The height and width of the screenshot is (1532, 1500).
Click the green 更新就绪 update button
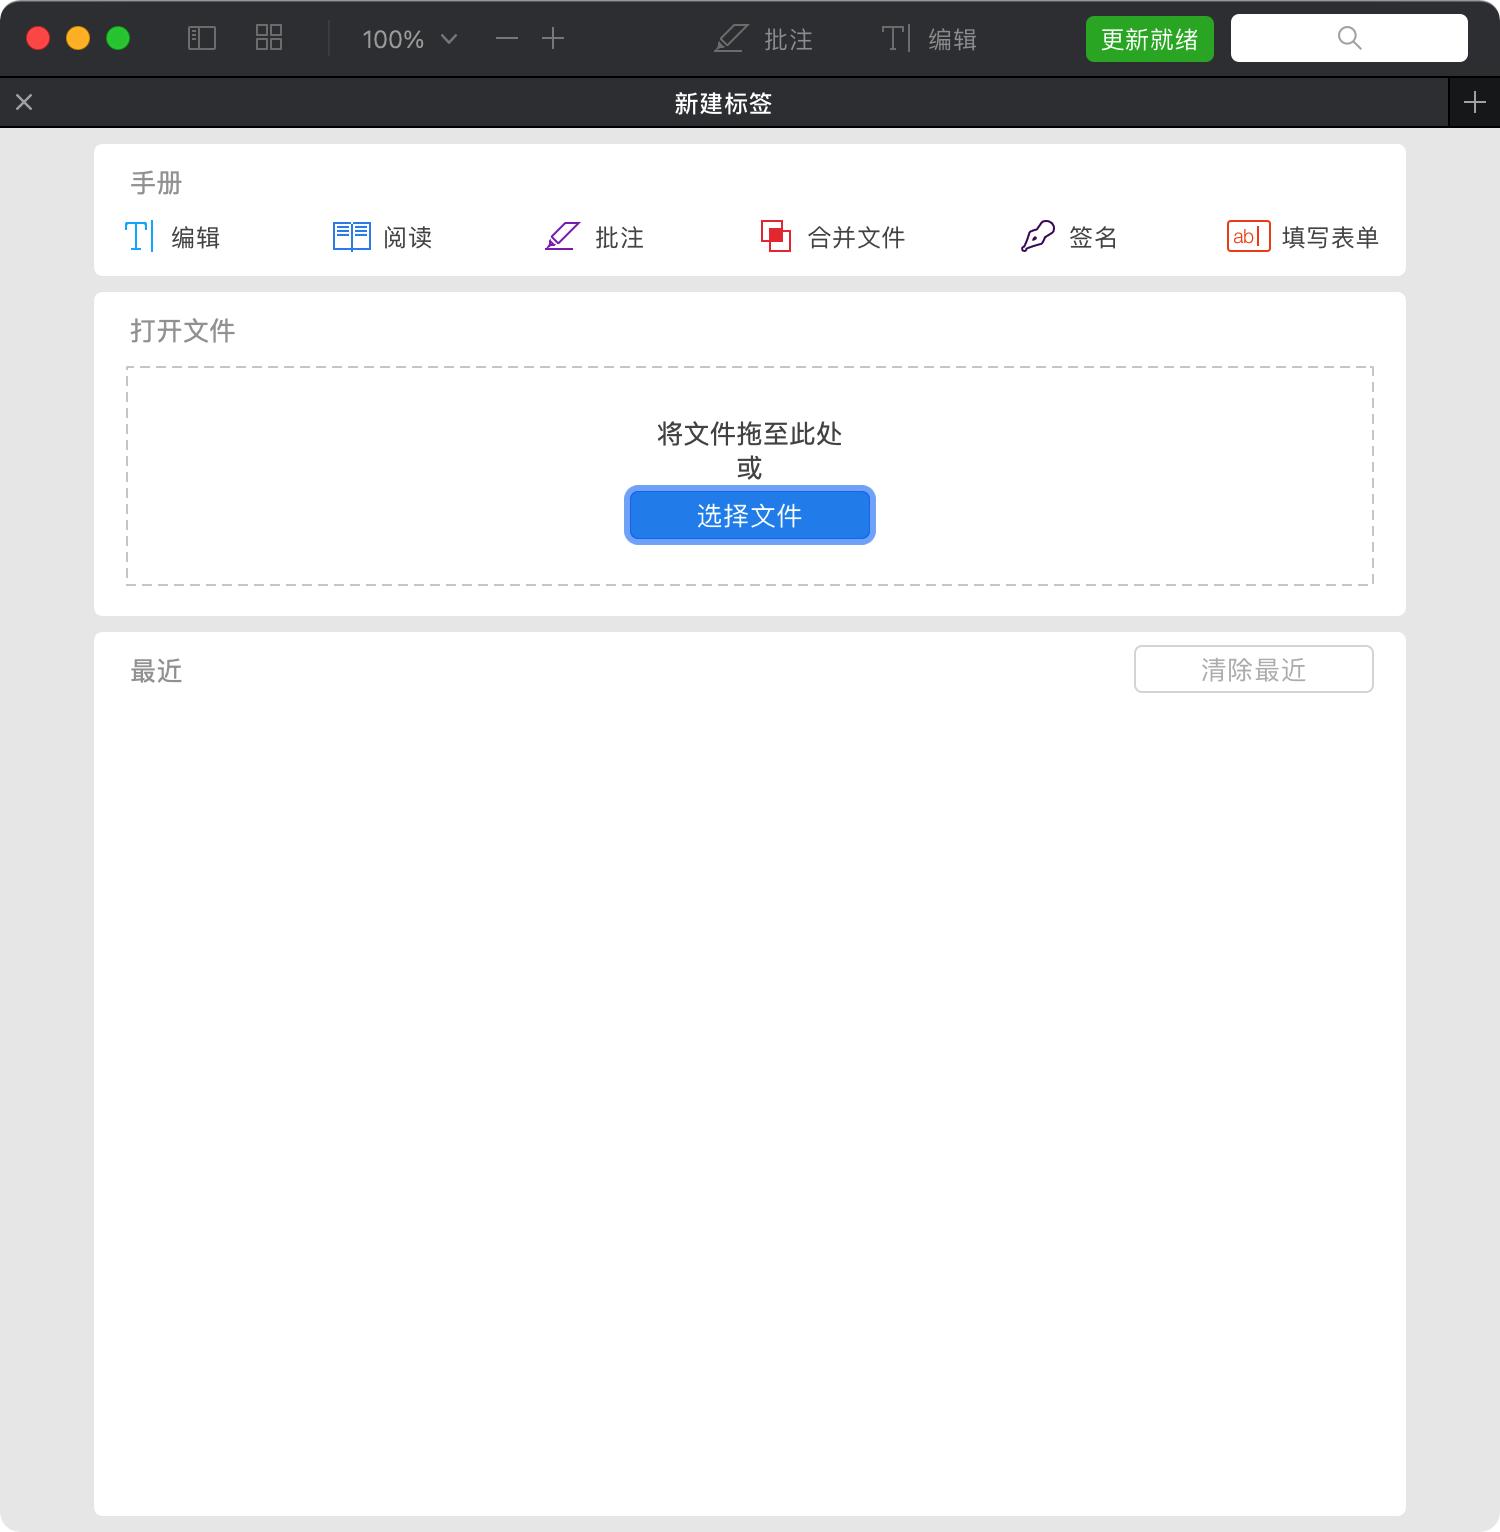1149,38
